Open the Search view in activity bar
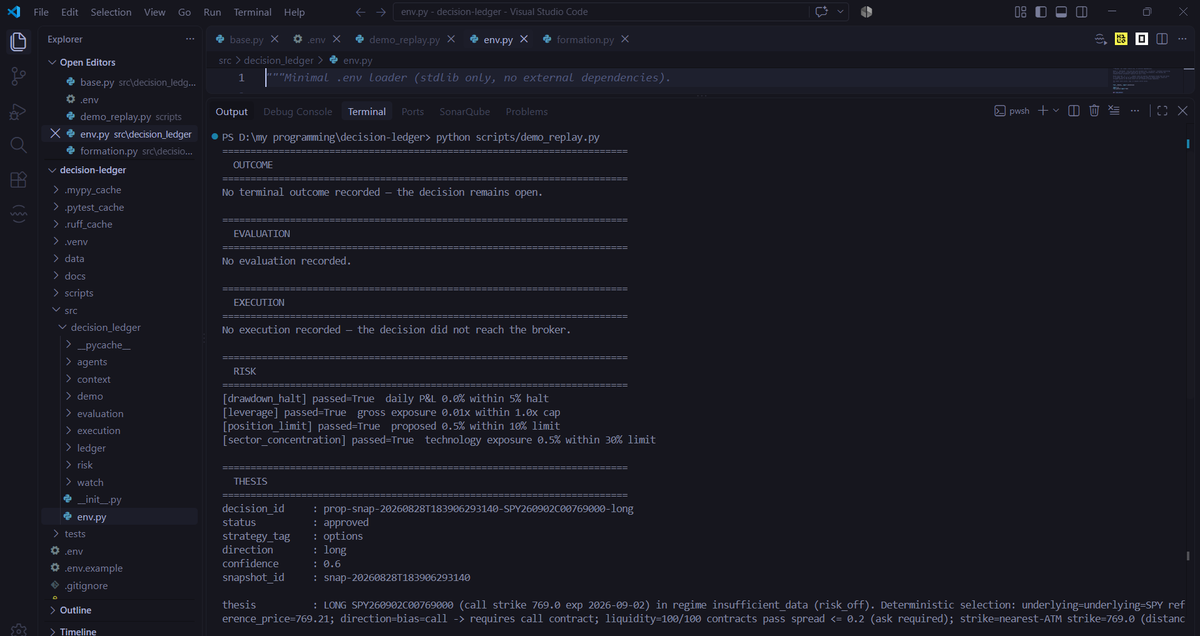Viewport: 1200px width, 636px height. coord(18,145)
